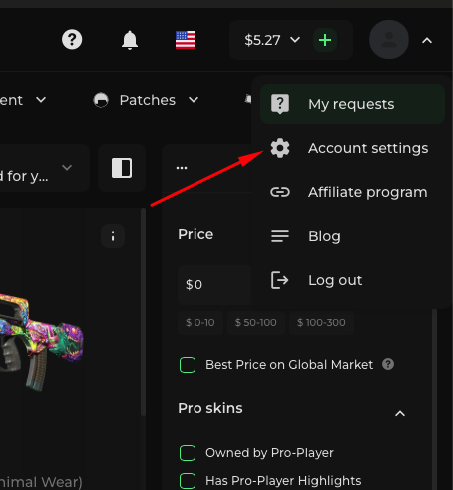
Task: Open the skin item's vertical dots menu
Action: pos(113,236)
